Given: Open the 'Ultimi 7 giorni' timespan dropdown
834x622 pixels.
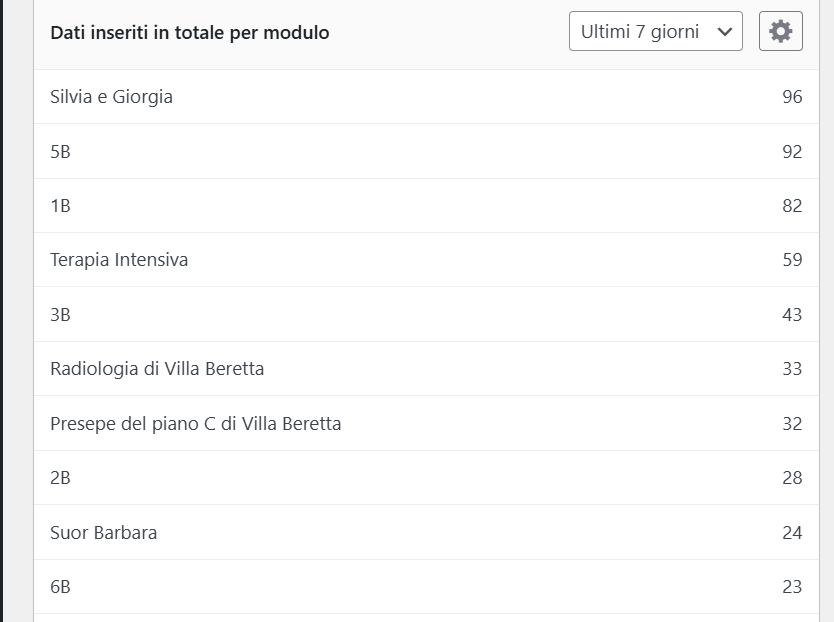Looking at the screenshot, I should point(655,31).
